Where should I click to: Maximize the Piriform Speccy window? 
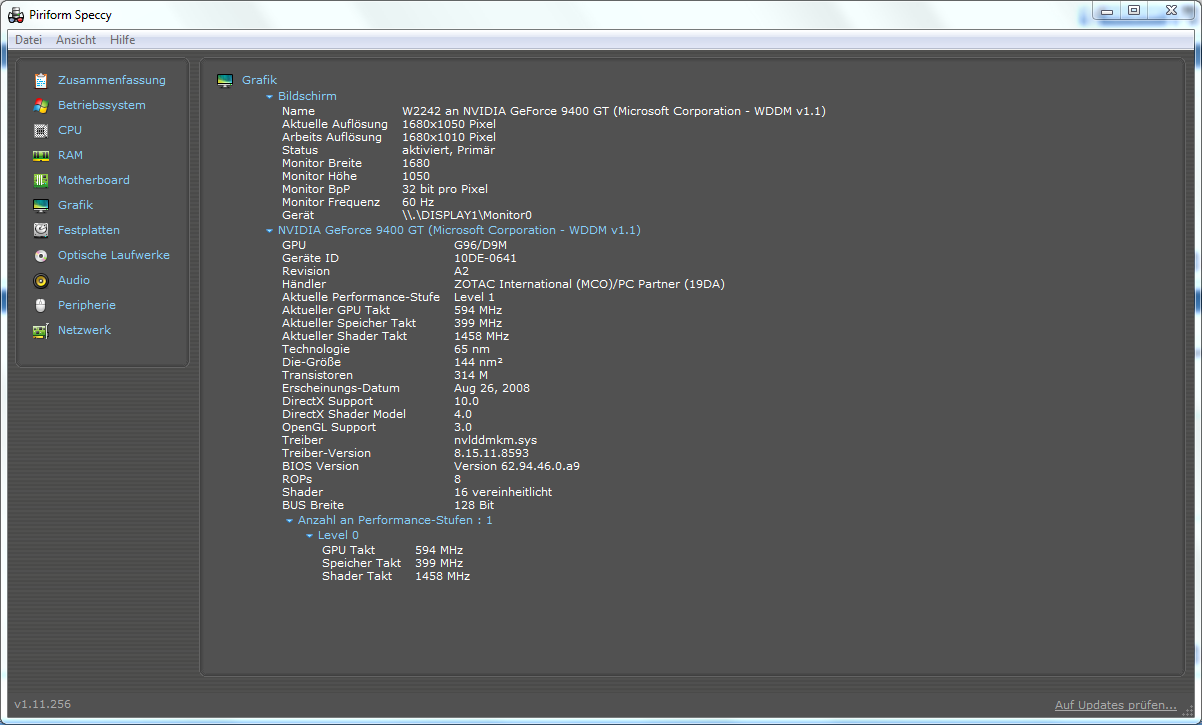[1133, 10]
